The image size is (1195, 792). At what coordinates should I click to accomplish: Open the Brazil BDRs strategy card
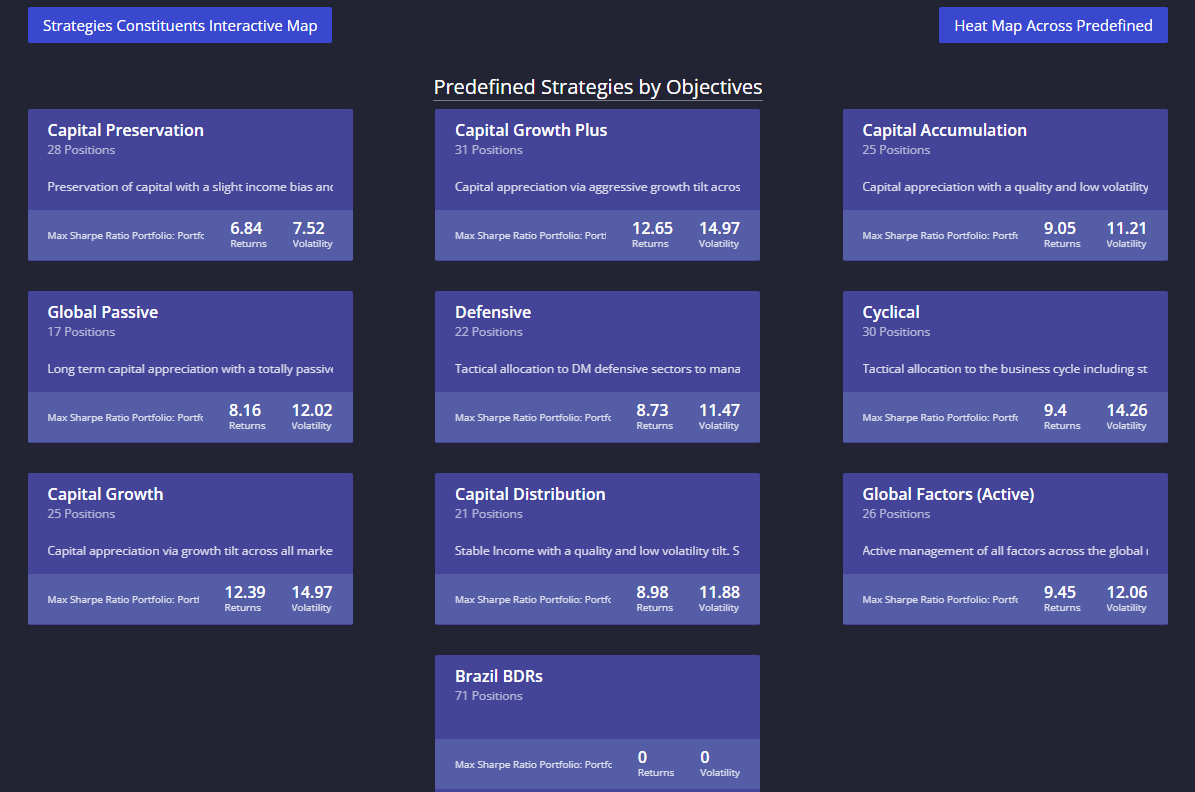click(598, 723)
